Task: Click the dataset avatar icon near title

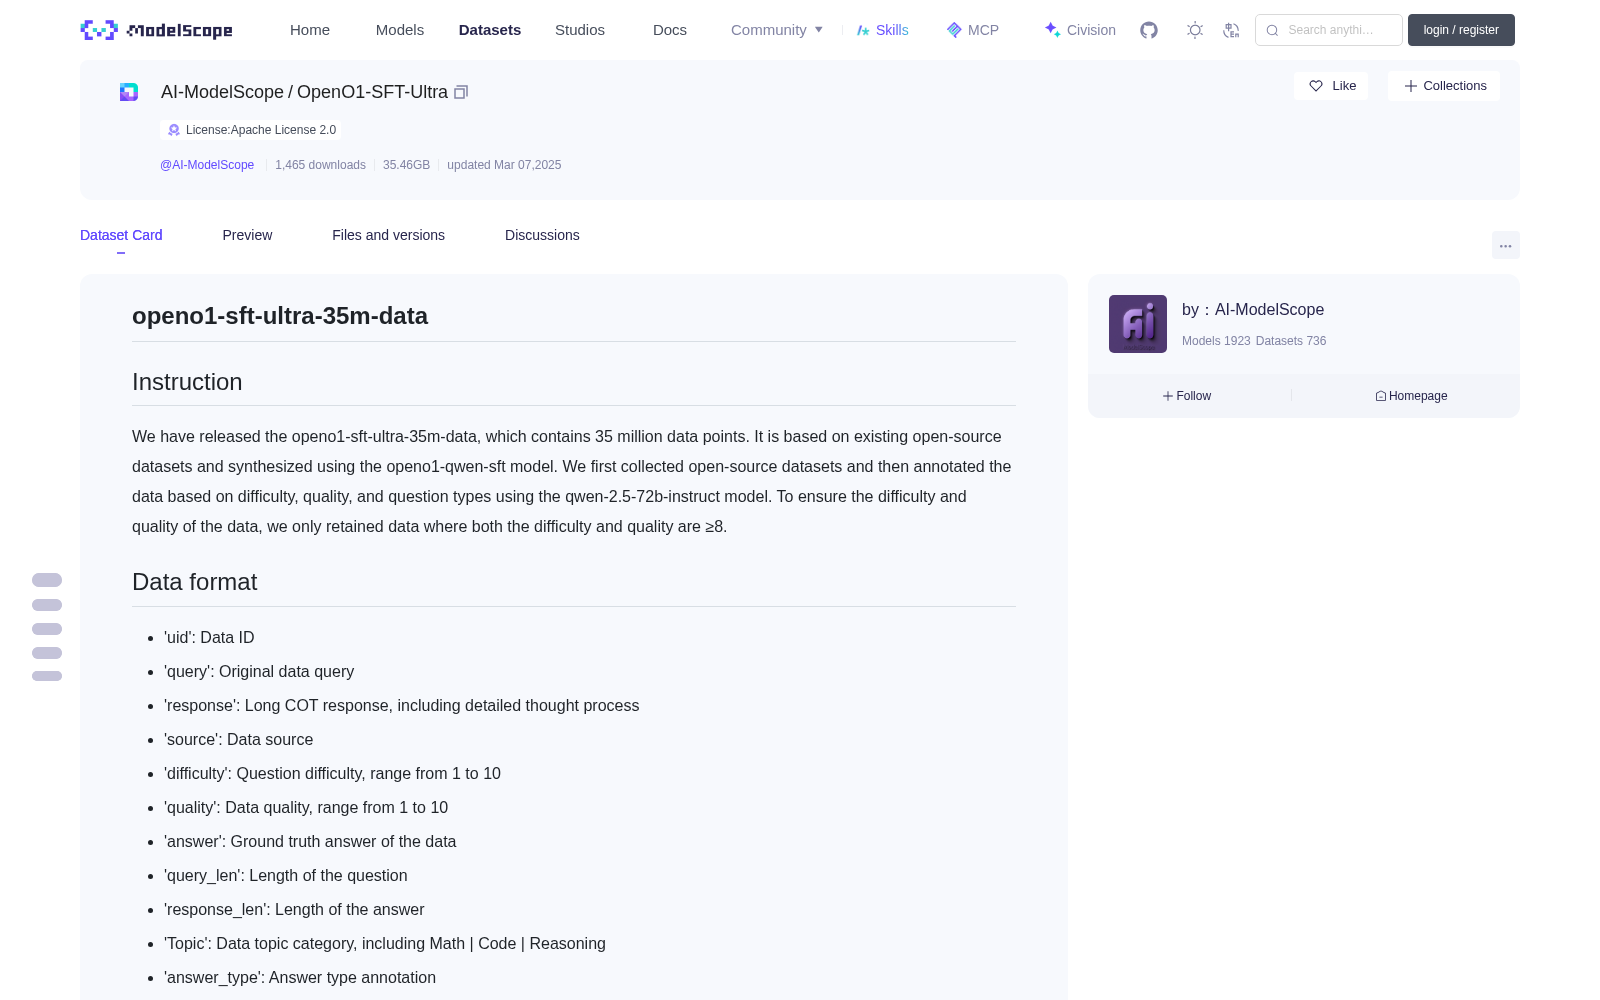Action: tap(129, 92)
